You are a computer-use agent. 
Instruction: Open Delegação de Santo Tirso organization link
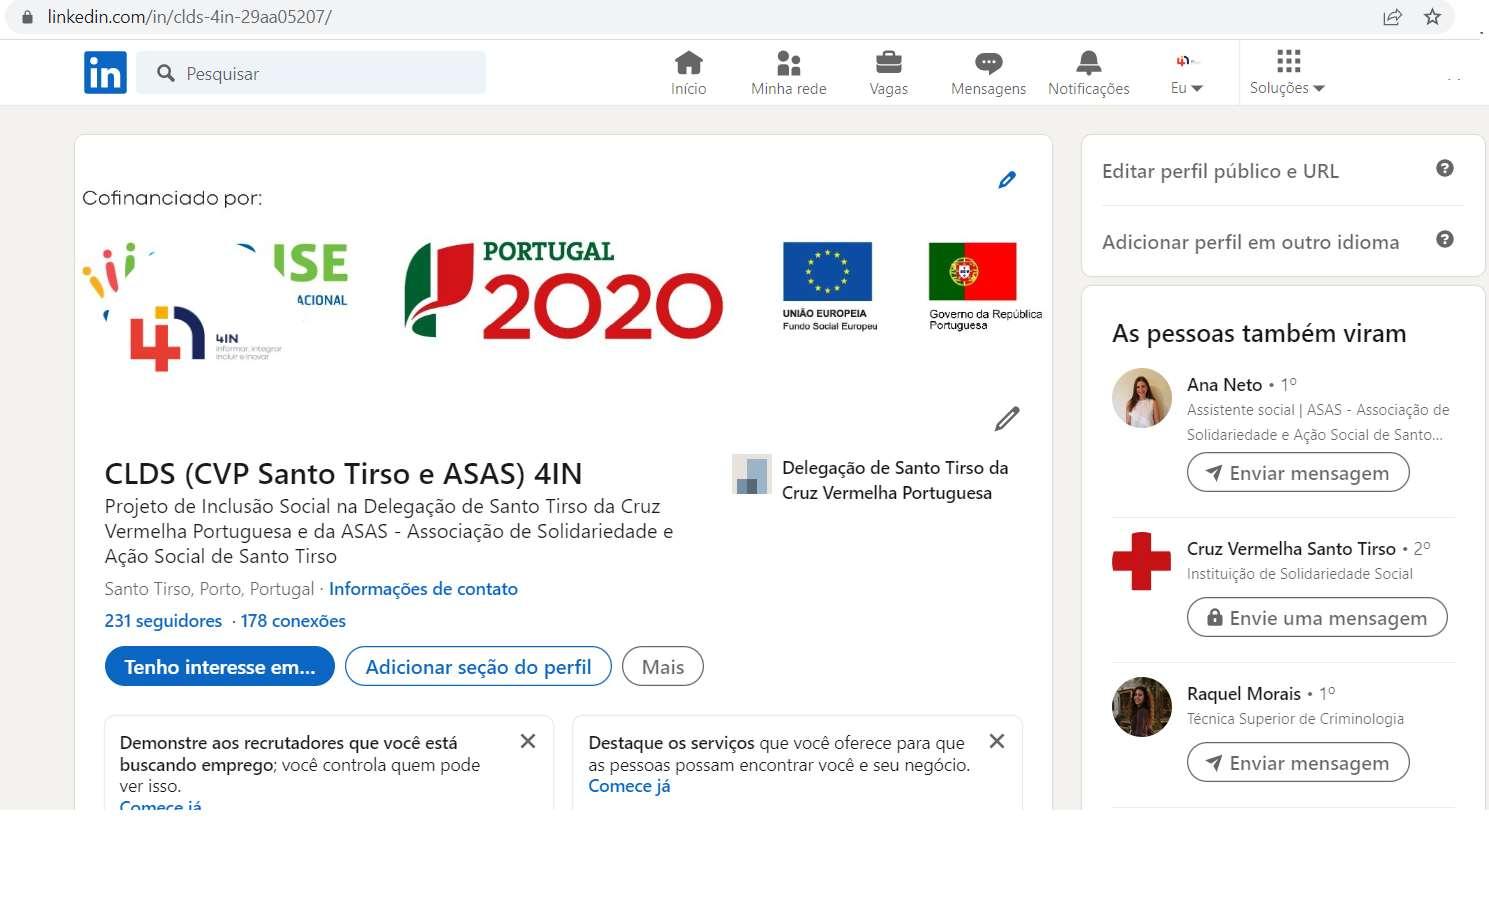[x=895, y=480]
